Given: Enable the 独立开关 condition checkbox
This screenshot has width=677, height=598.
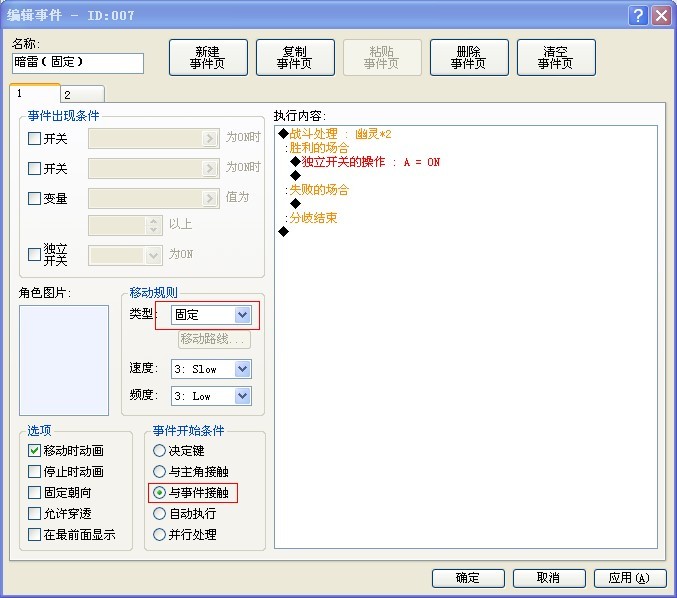Looking at the screenshot, I should pyautogui.click(x=34, y=254).
